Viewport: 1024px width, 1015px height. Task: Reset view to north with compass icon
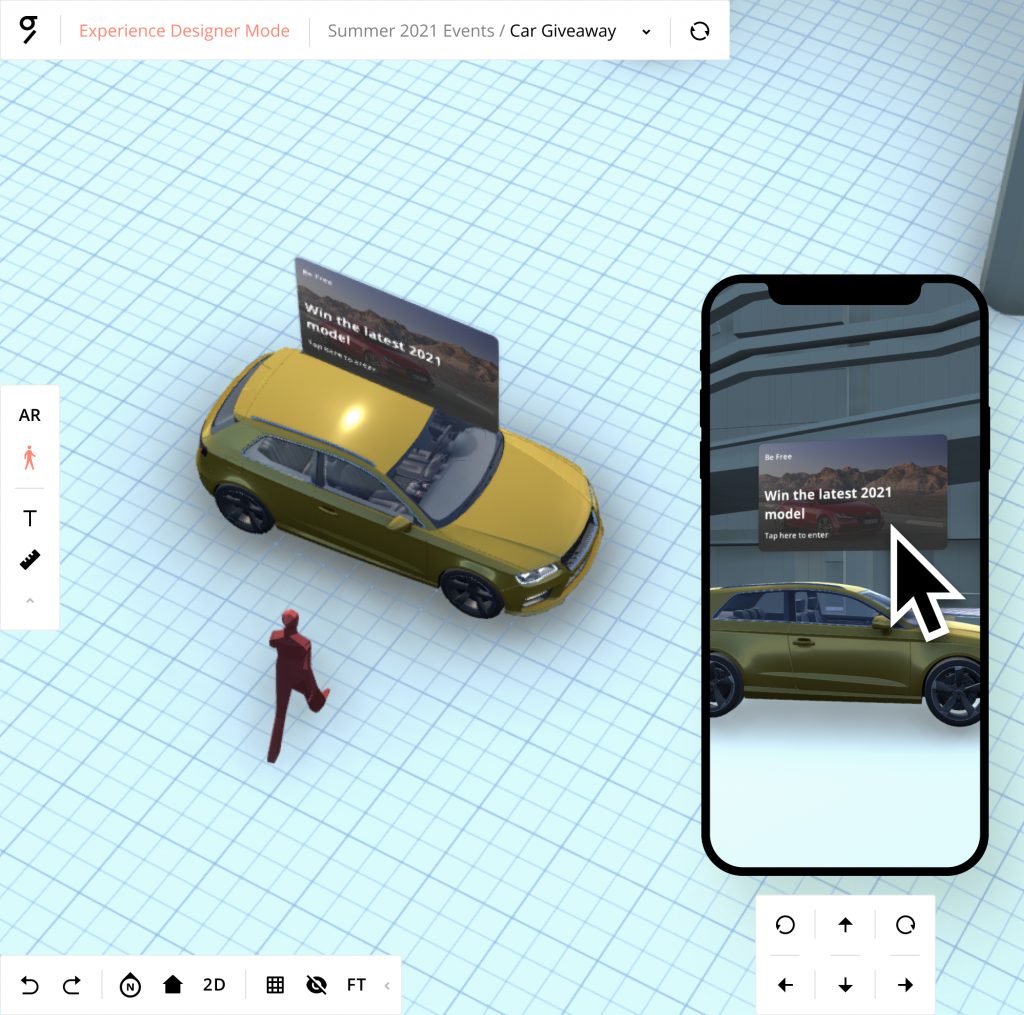click(130, 985)
